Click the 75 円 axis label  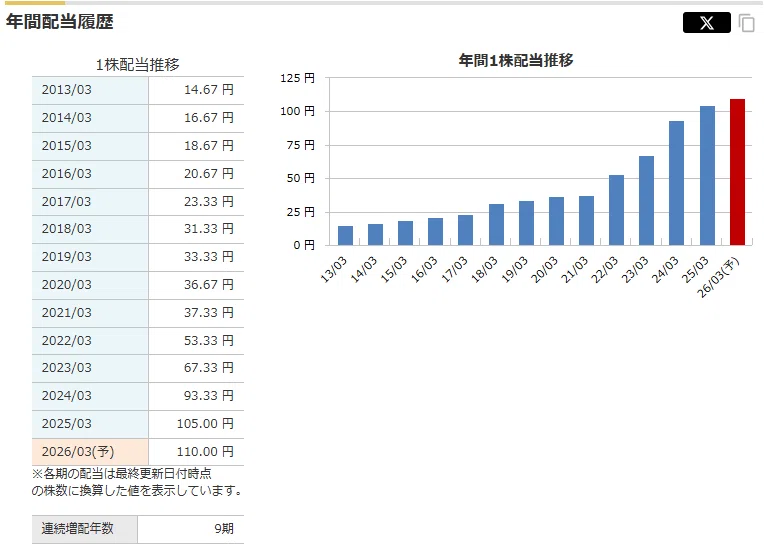(x=301, y=145)
